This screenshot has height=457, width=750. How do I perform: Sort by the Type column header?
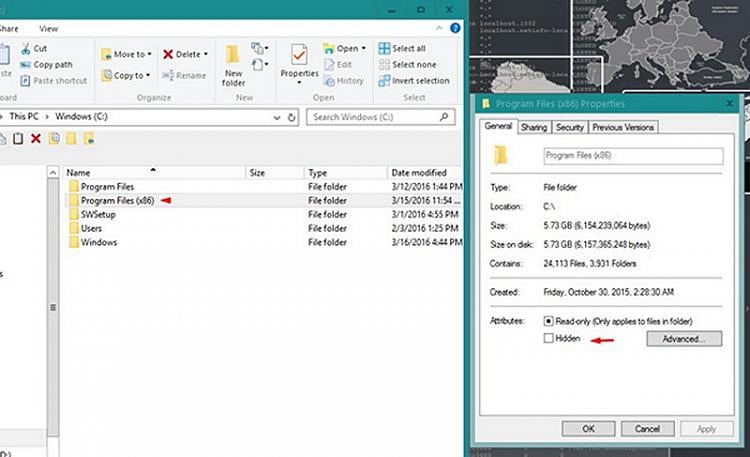pos(345,173)
